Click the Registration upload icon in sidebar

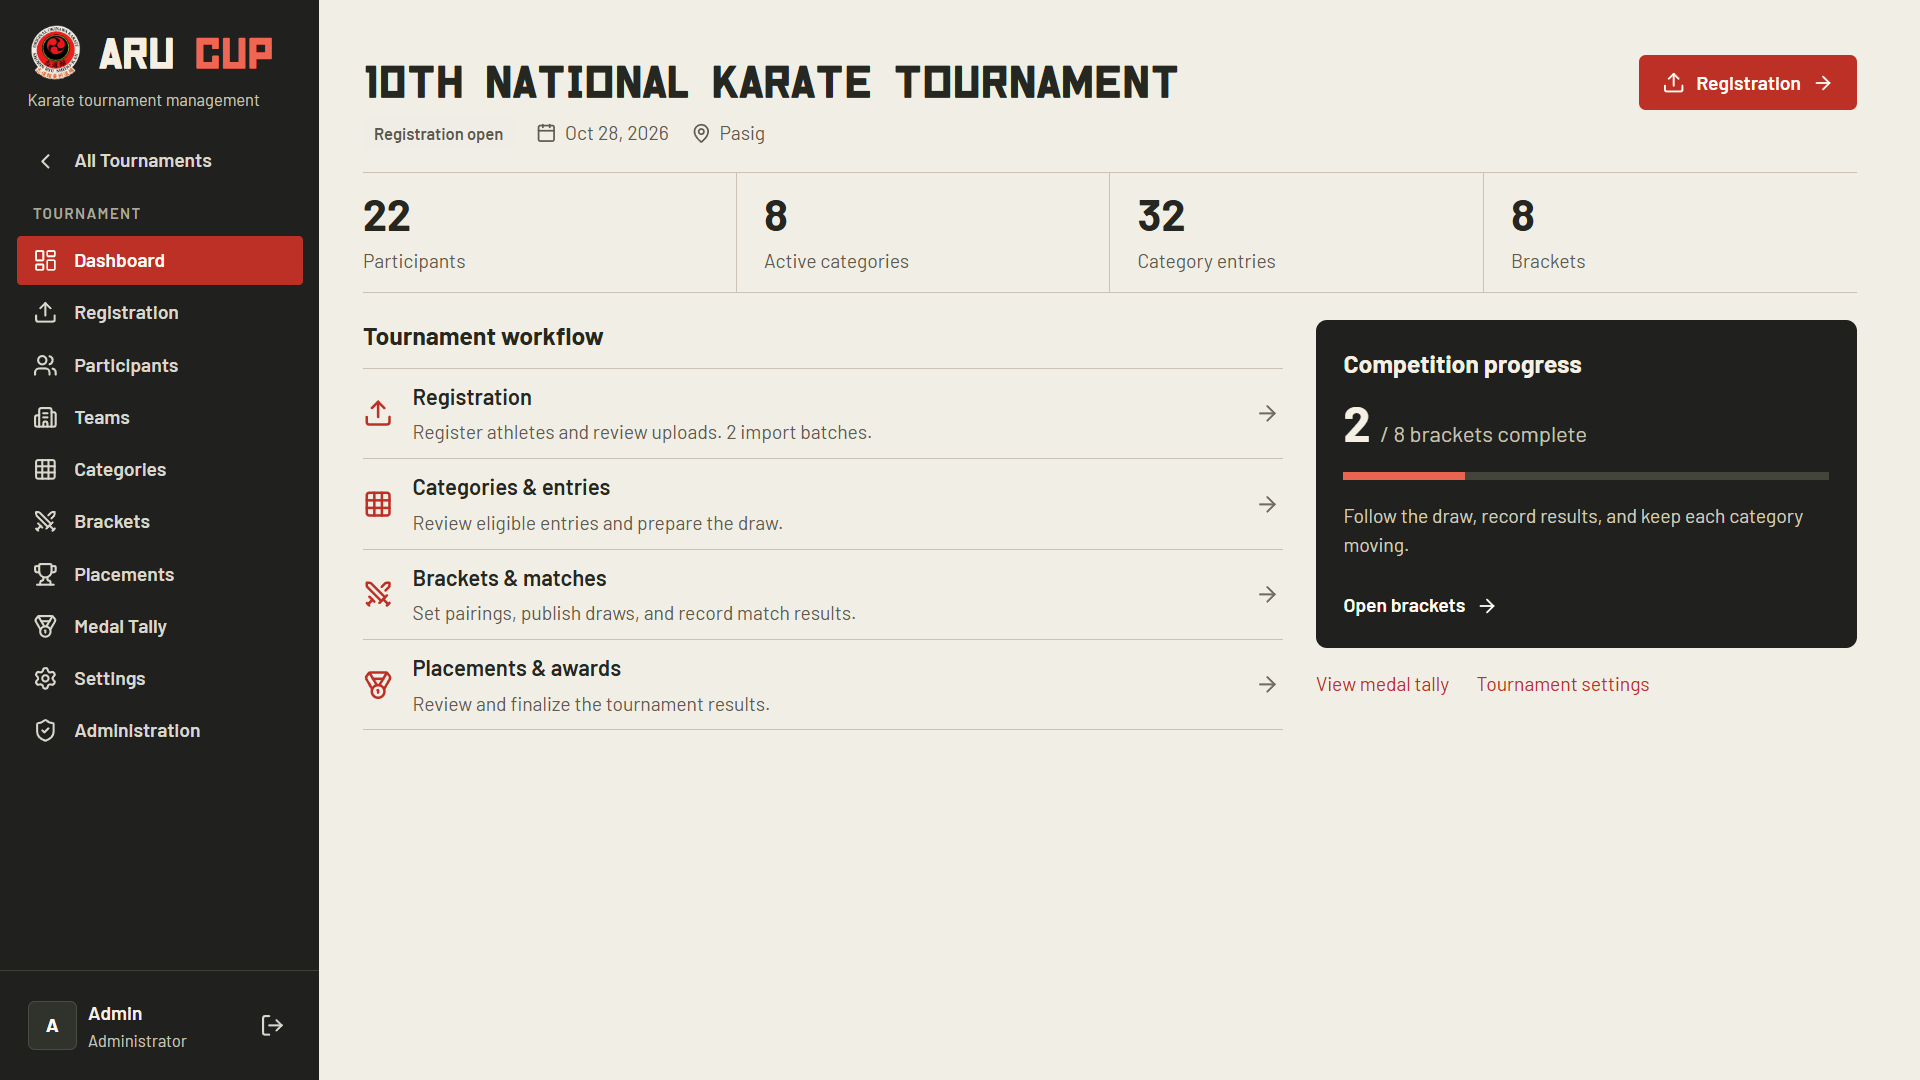click(x=45, y=313)
